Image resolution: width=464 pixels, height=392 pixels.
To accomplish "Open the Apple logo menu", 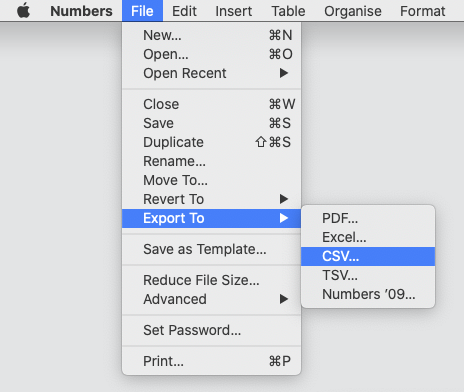I will (x=23, y=11).
